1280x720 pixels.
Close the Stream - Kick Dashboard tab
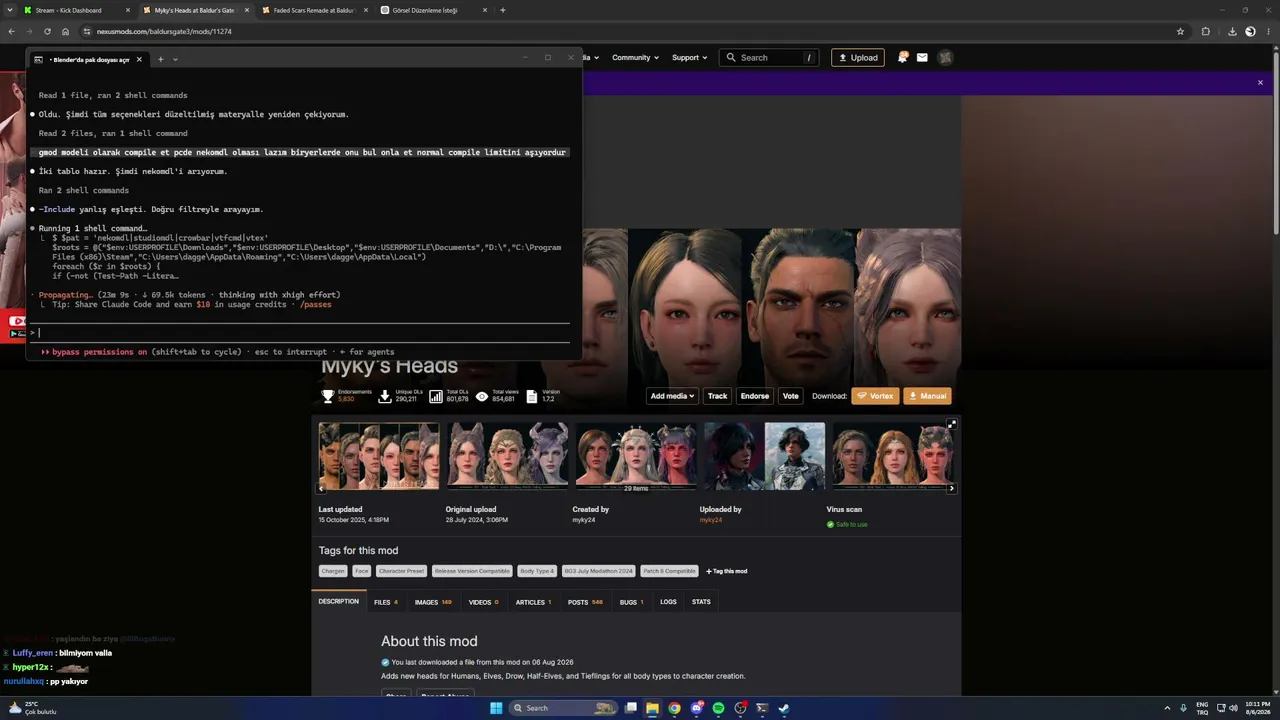point(126,10)
